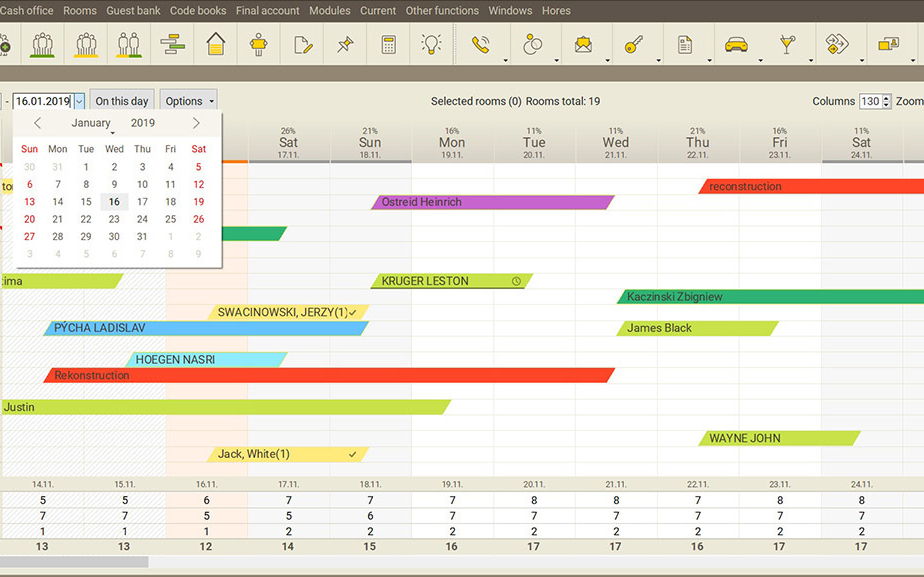Click the envelope mail icon

(x=583, y=45)
